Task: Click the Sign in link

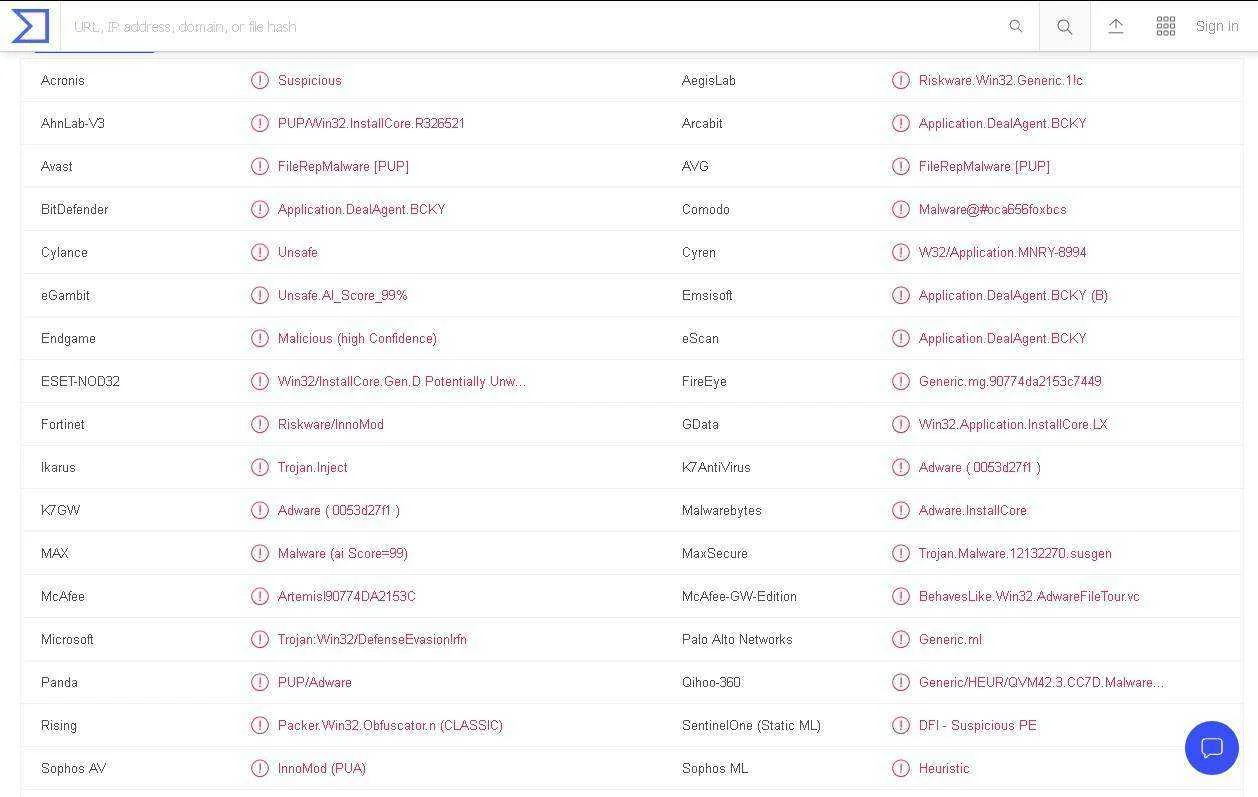Action: tap(1217, 27)
